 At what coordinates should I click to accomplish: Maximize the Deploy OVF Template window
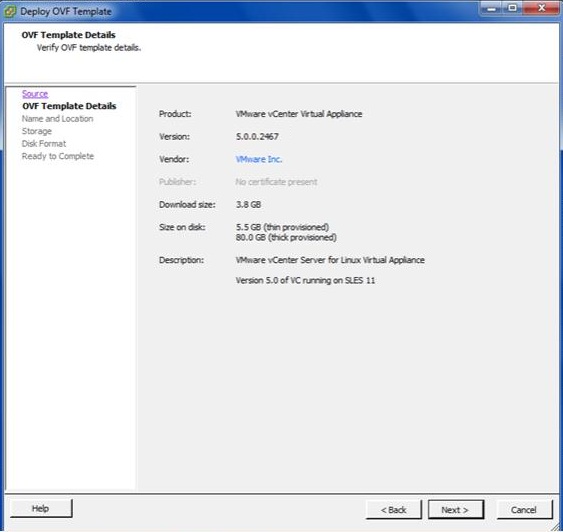[x=513, y=8]
